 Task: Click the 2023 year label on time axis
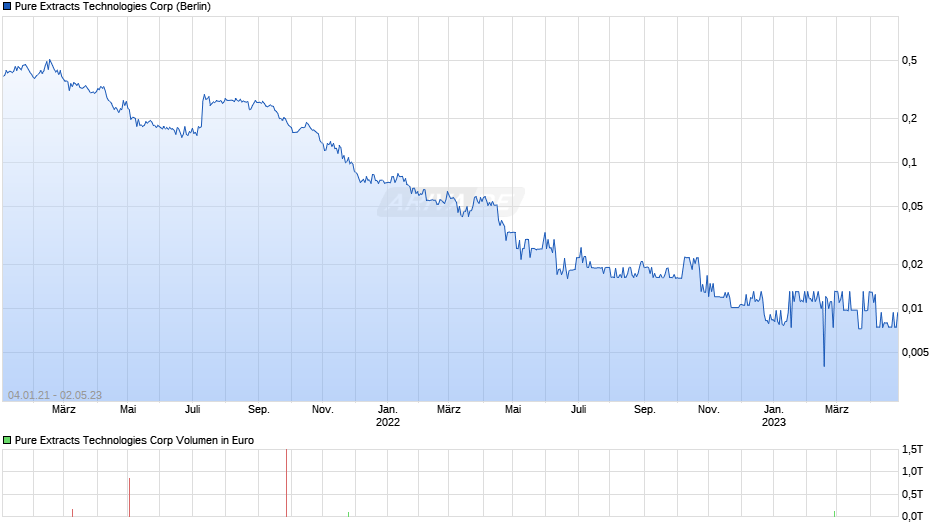coord(774,422)
